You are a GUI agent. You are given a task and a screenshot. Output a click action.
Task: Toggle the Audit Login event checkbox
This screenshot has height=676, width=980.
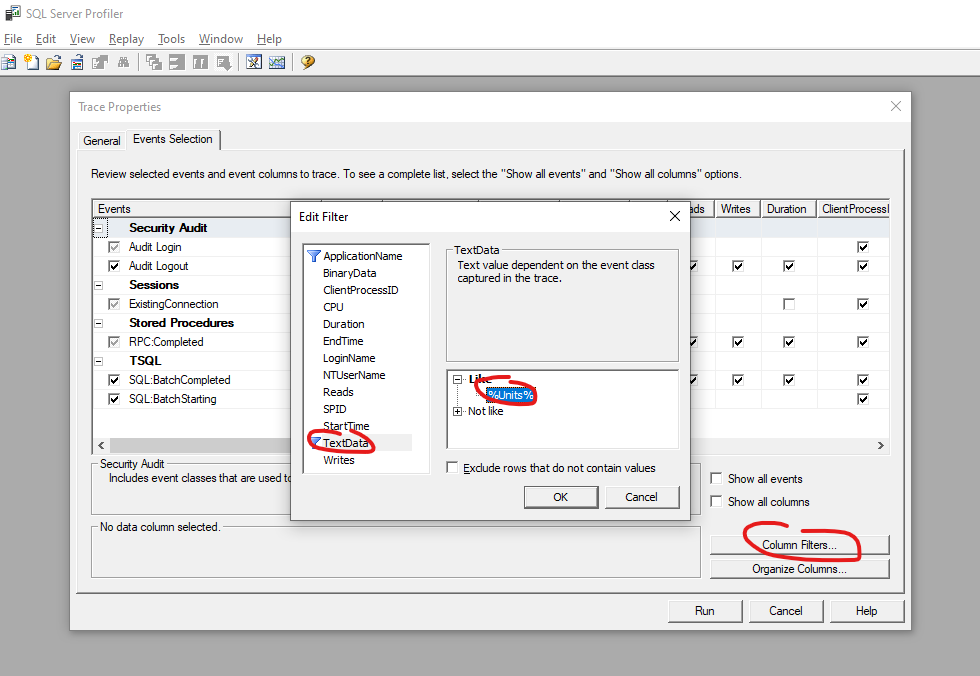[x=114, y=247]
